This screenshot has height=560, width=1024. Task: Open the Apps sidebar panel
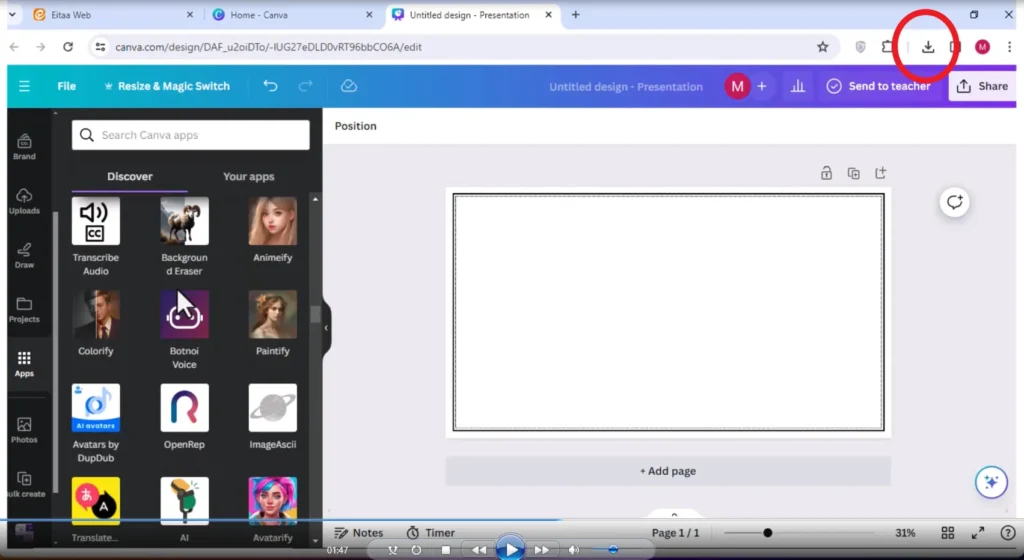tap(24, 364)
